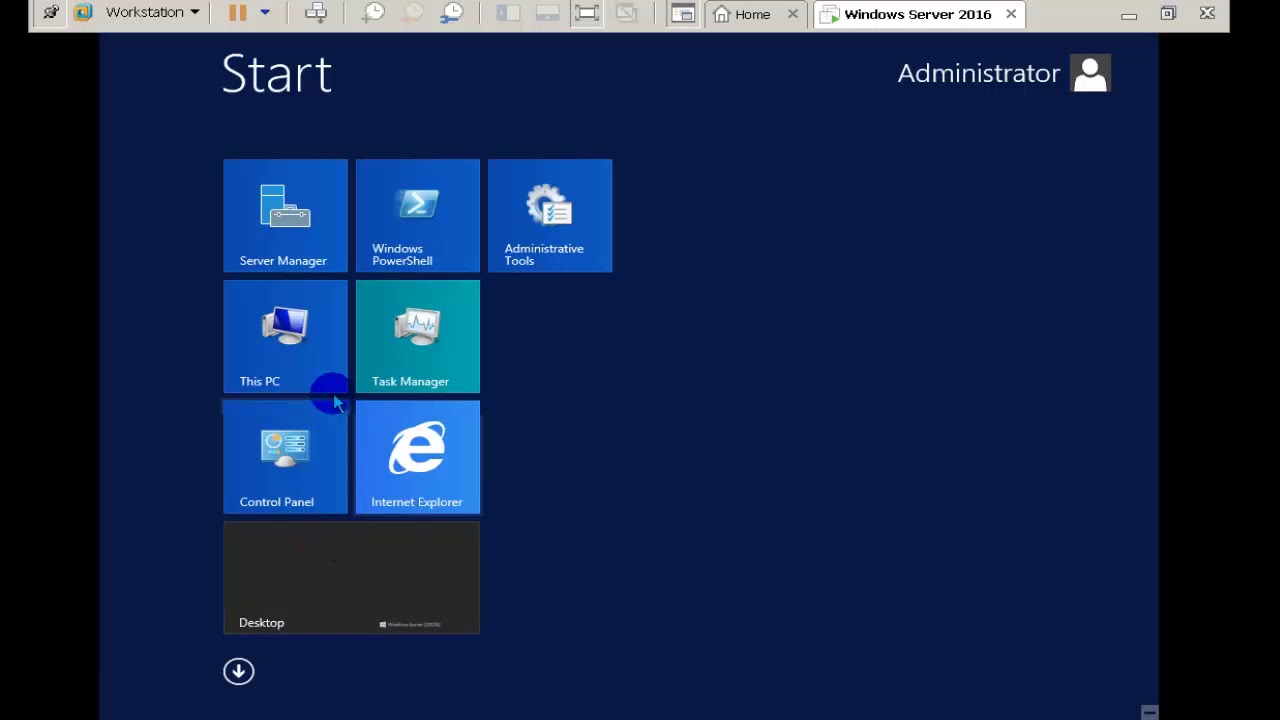The height and width of the screenshot is (720, 1280).
Task: Close the Windows Server 2016 tab
Action: pyautogui.click(x=1011, y=14)
